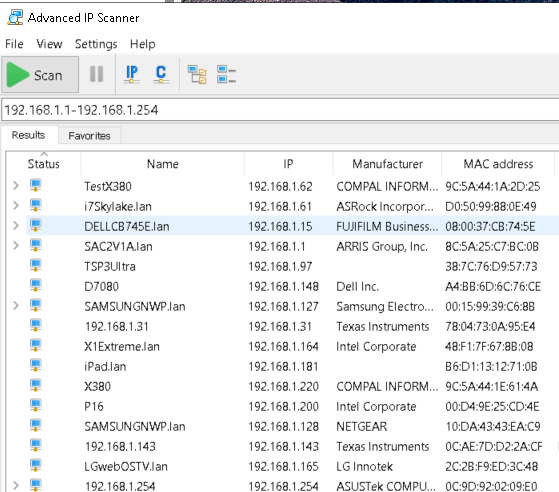
Task: Click the computer icon for LGwebOSTV.lan
Action: (x=36, y=465)
